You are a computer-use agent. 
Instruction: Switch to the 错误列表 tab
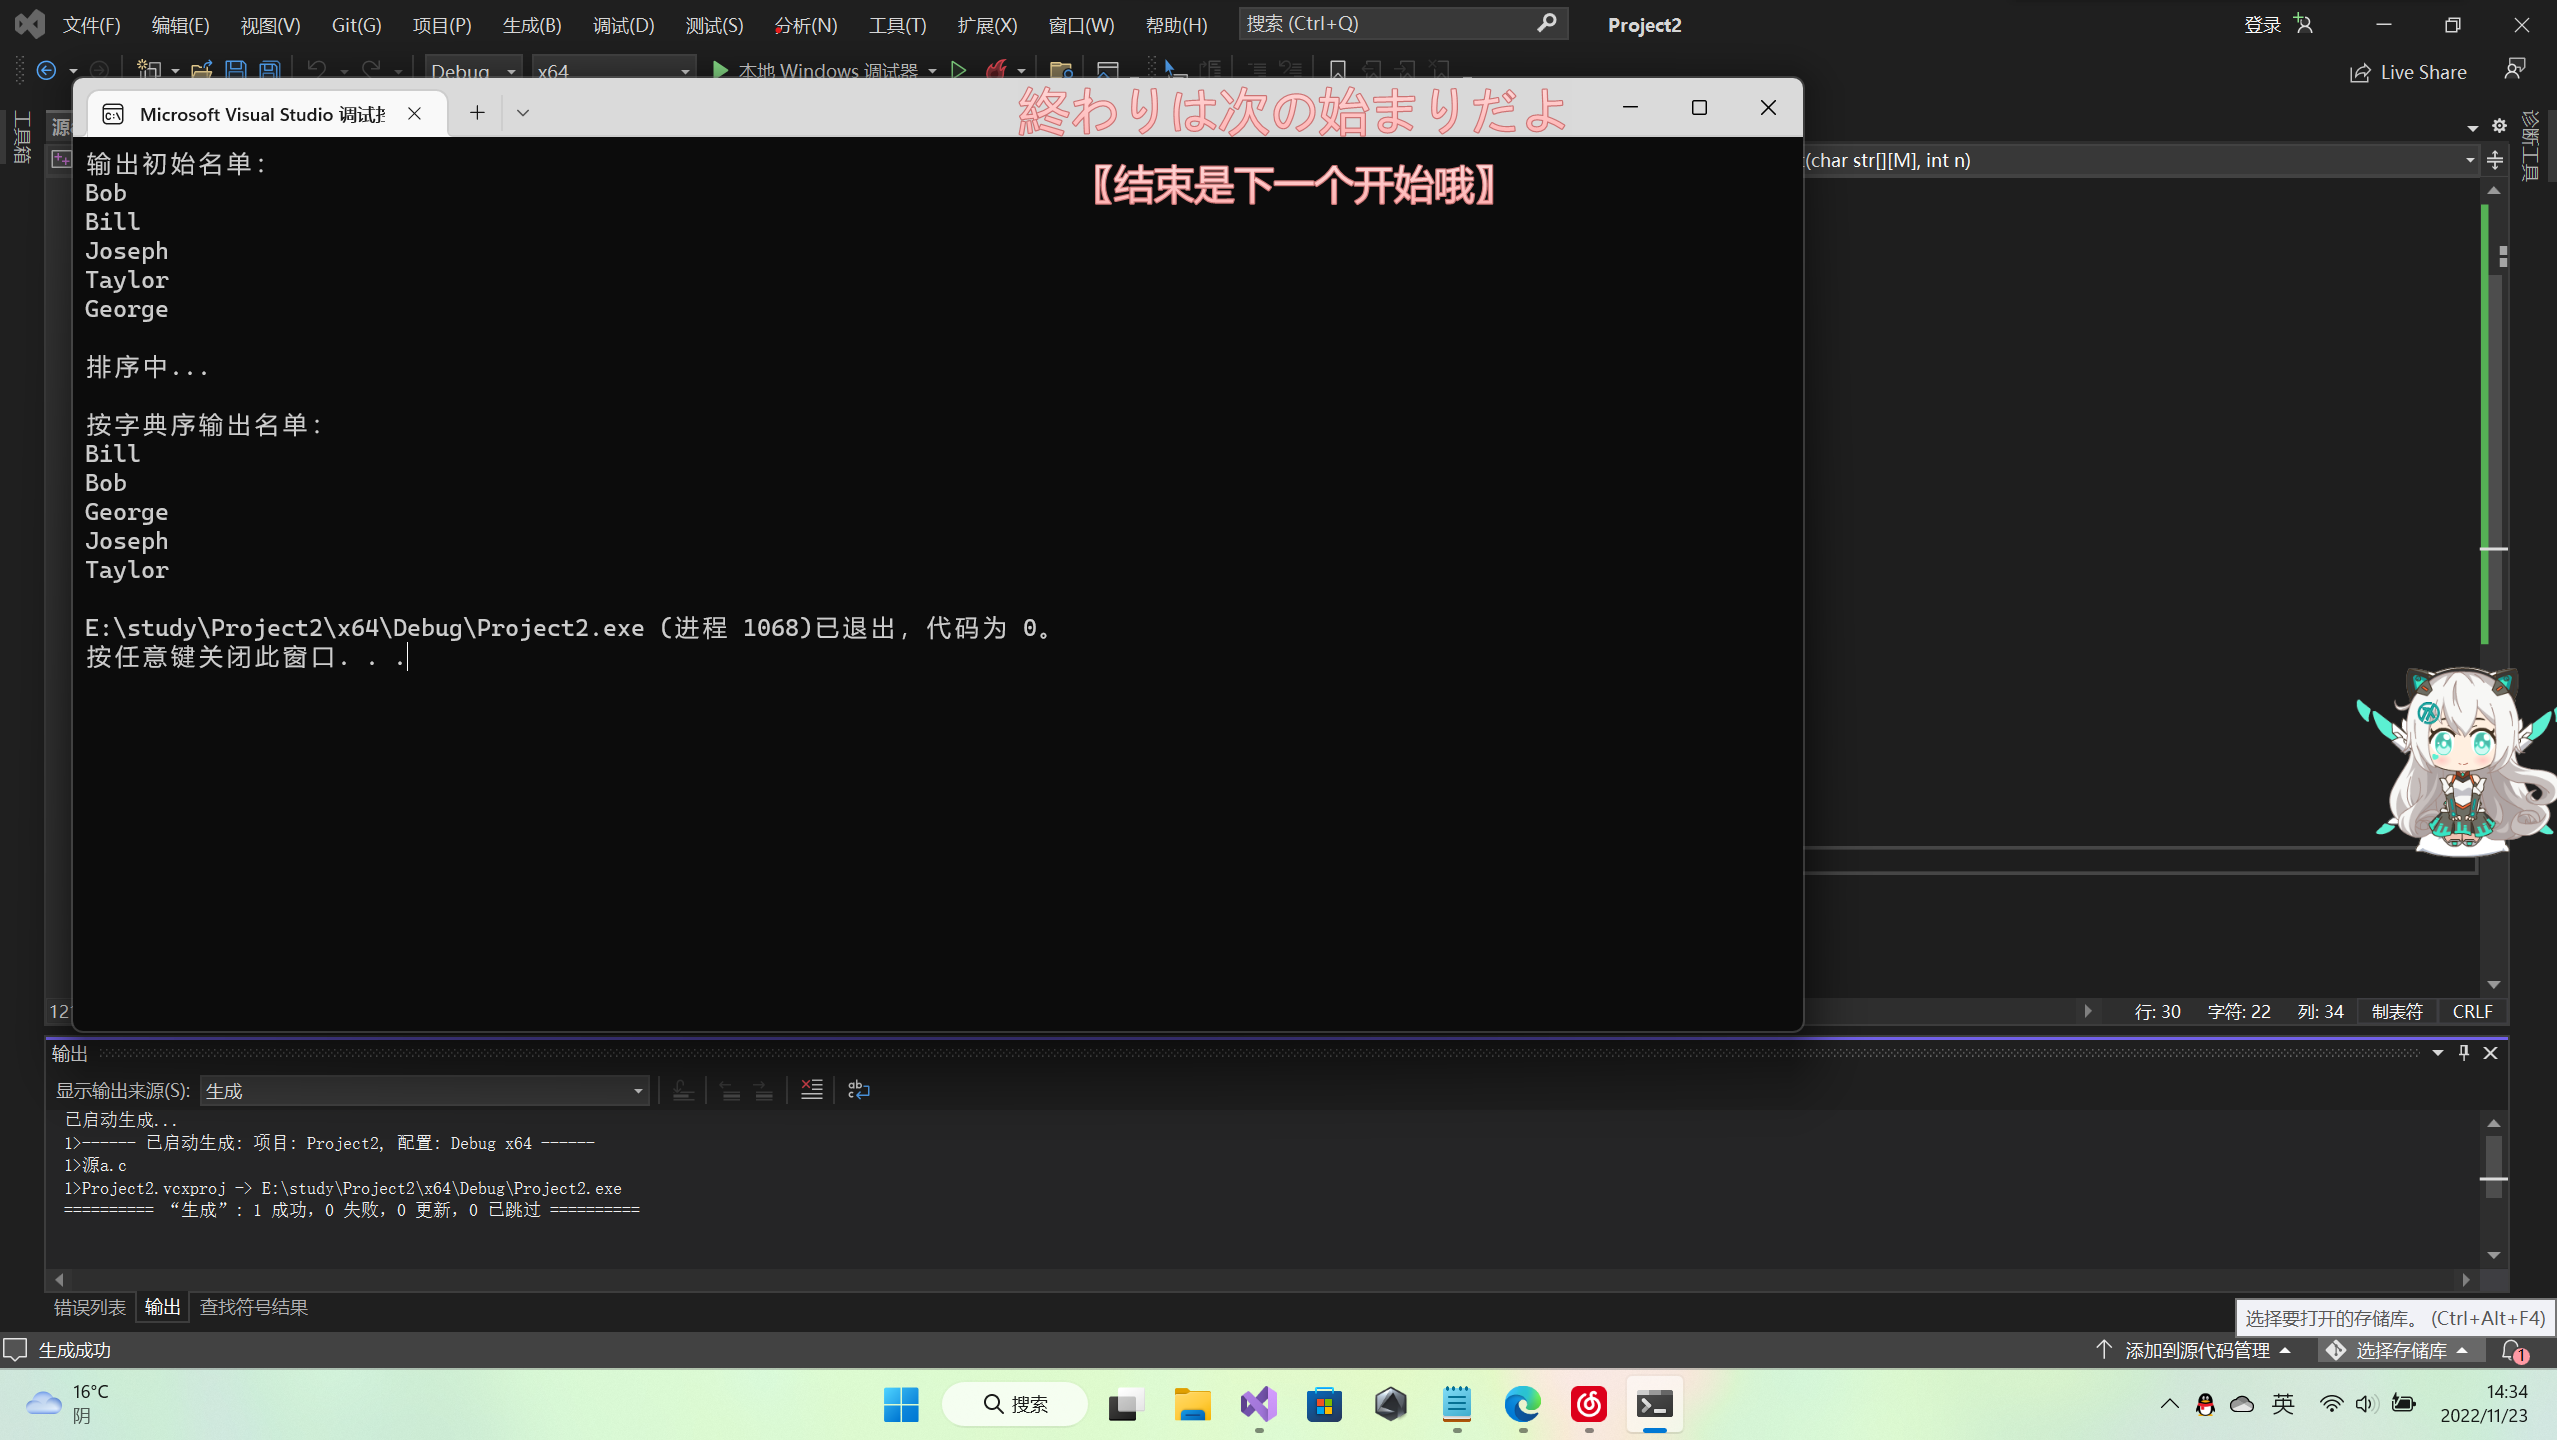pyautogui.click(x=90, y=1307)
